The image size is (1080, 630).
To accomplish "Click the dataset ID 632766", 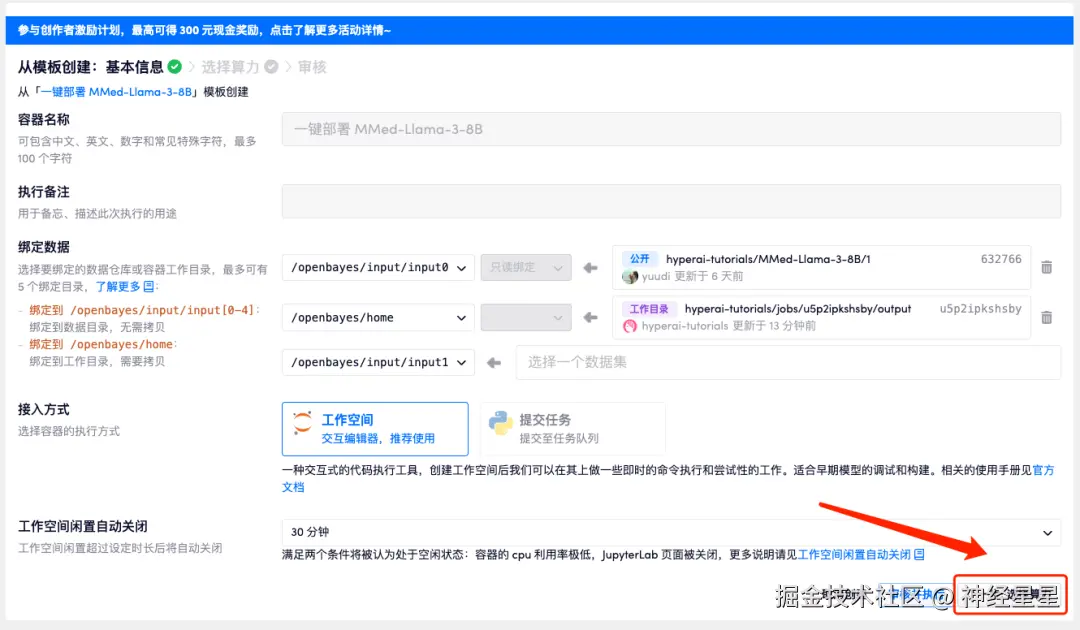I will pyautogui.click(x=1001, y=259).
